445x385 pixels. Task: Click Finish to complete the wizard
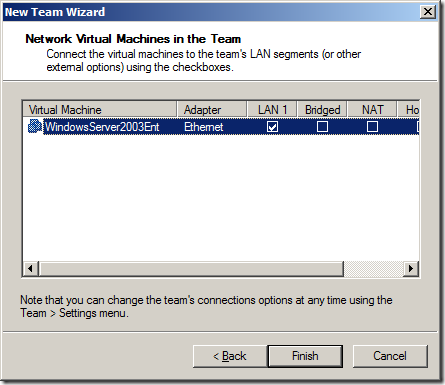[305, 356]
